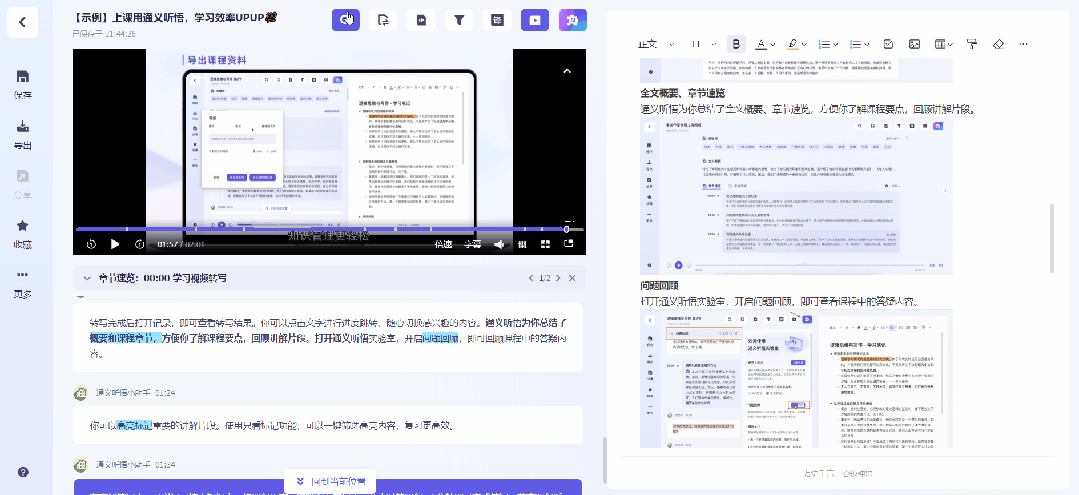Click the '回到当前位置' return button
Image resolution: width=1079 pixels, height=495 pixels.
(x=330, y=481)
